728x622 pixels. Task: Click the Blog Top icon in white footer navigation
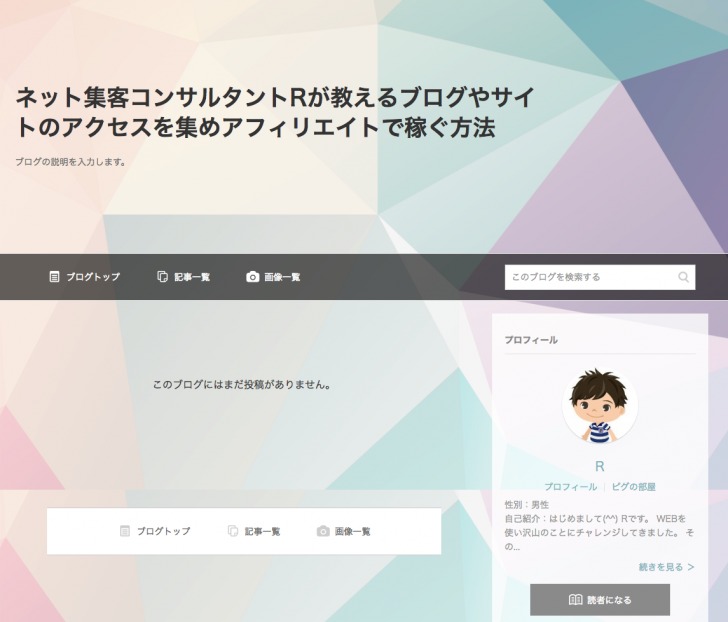125,531
